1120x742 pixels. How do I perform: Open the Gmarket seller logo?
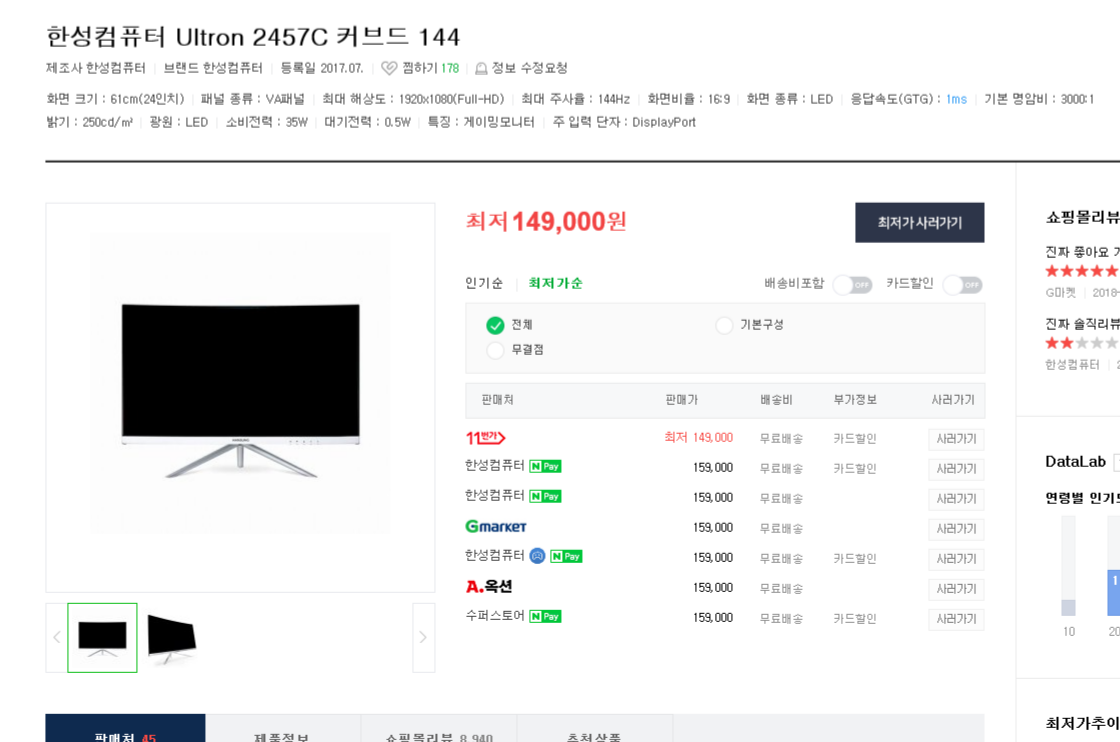coord(496,527)
